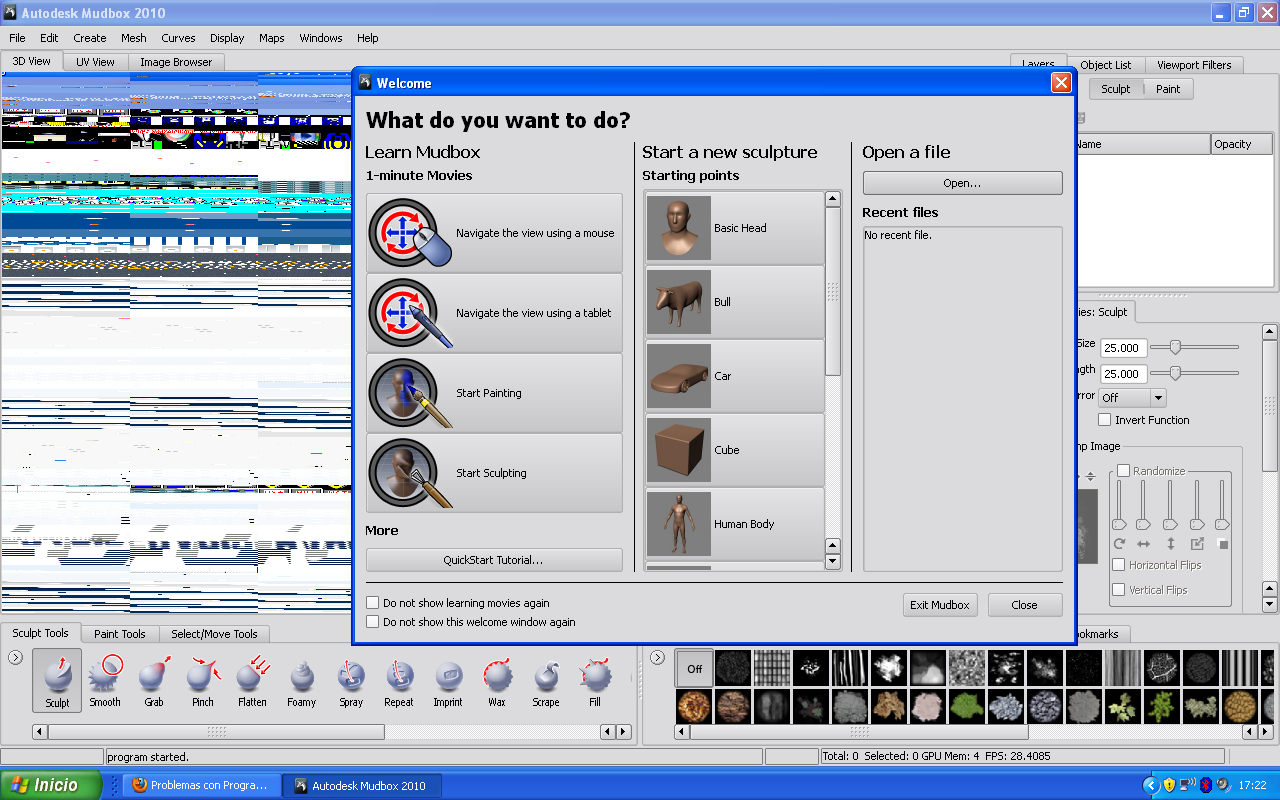1280x800 pixels.
Task: Open the File menu
Action: pyautogui.click(x=17, y=38)
